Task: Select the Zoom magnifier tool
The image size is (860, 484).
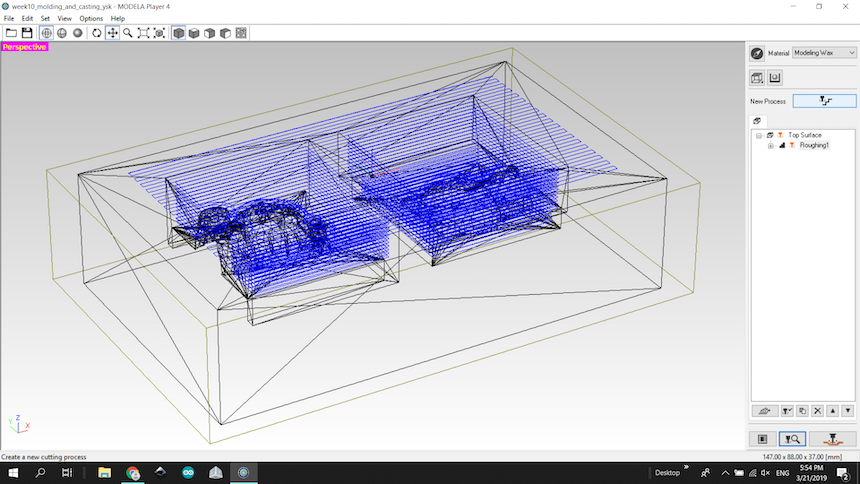Action: pos(128,33)
